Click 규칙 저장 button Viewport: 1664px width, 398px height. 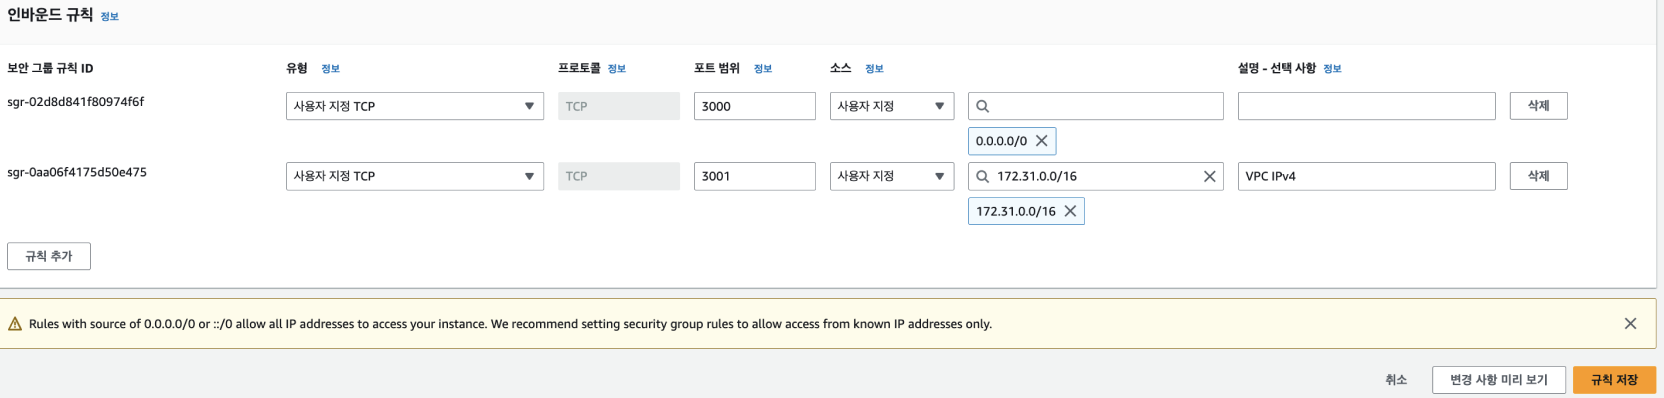click(x=1614, y=380)
